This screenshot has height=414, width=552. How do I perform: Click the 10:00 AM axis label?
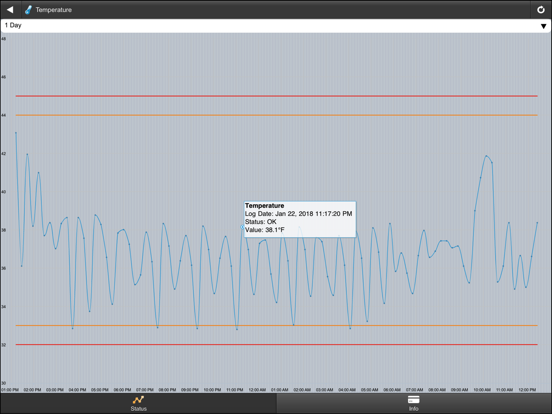(x=482, y=390)
